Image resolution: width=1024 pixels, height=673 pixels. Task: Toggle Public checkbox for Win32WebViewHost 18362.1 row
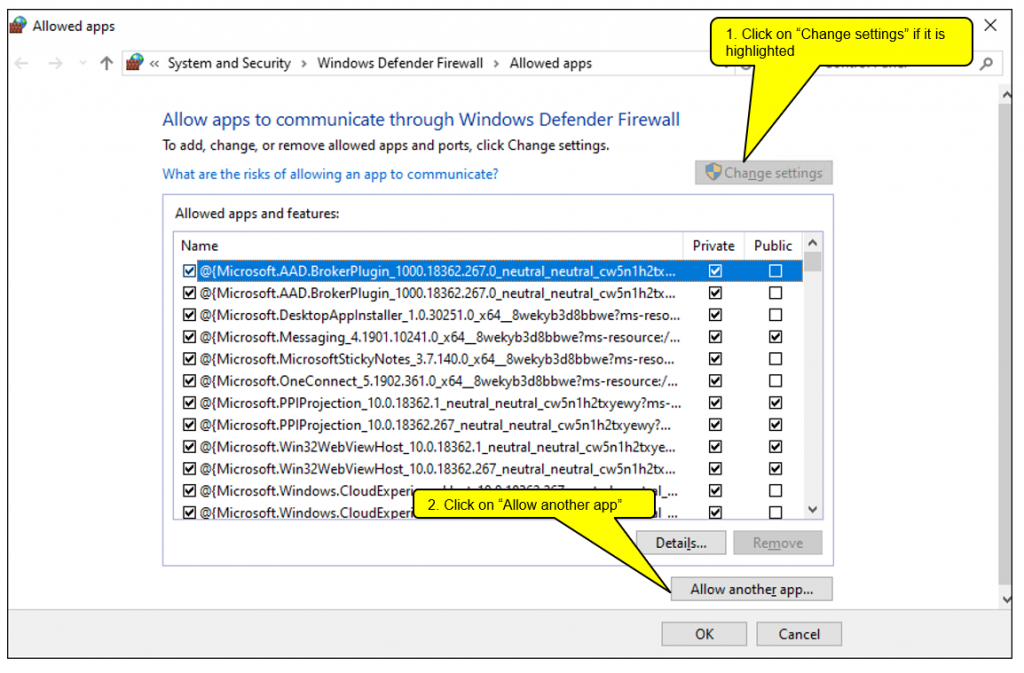point(775,446)
